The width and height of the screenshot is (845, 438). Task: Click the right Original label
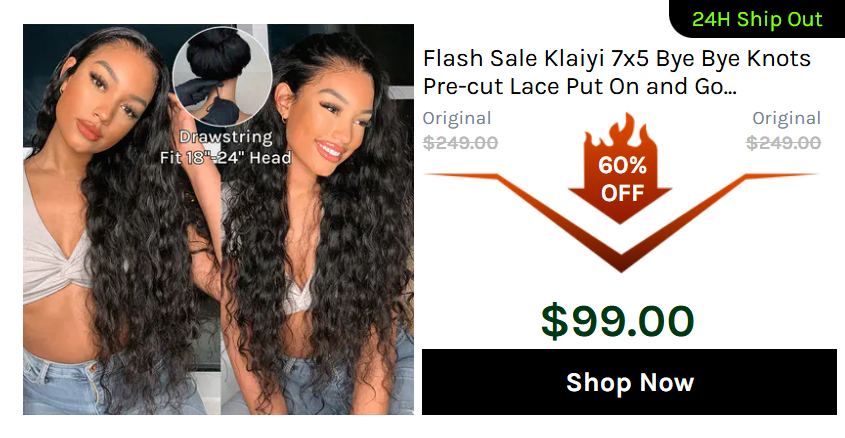coord(787,118)
